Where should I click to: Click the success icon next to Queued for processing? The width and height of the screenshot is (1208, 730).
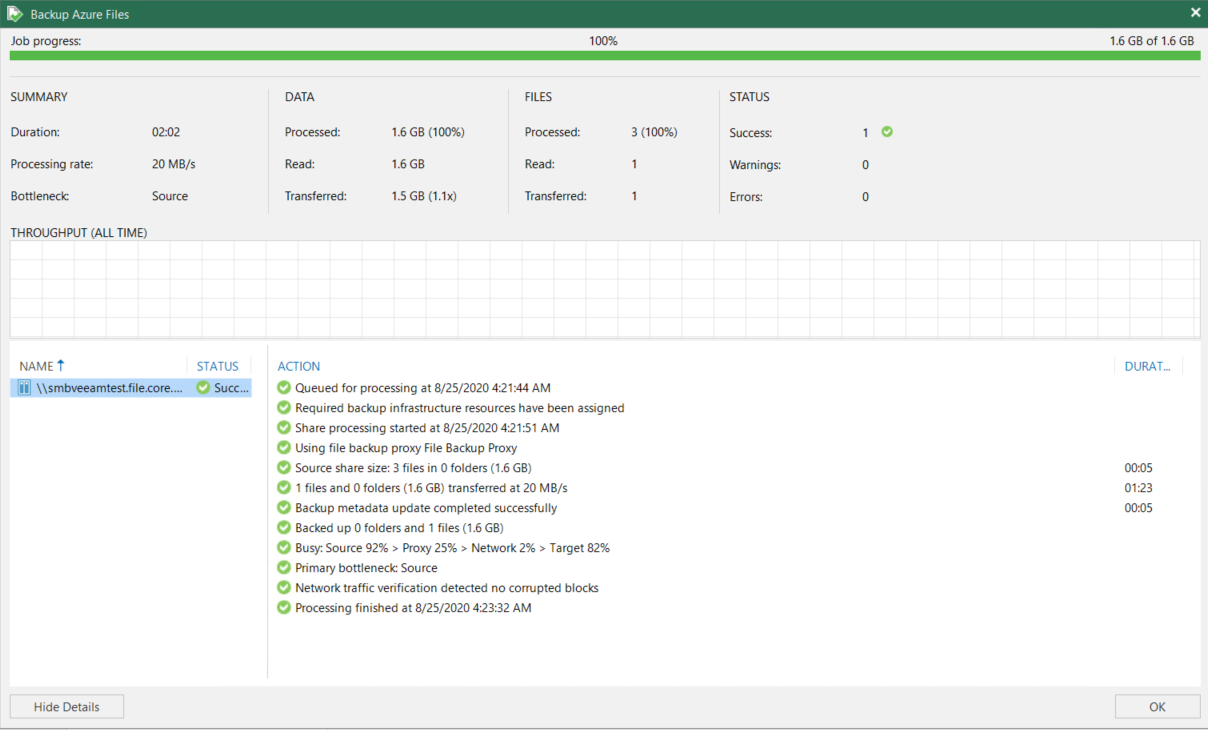(x=284, y=388)
